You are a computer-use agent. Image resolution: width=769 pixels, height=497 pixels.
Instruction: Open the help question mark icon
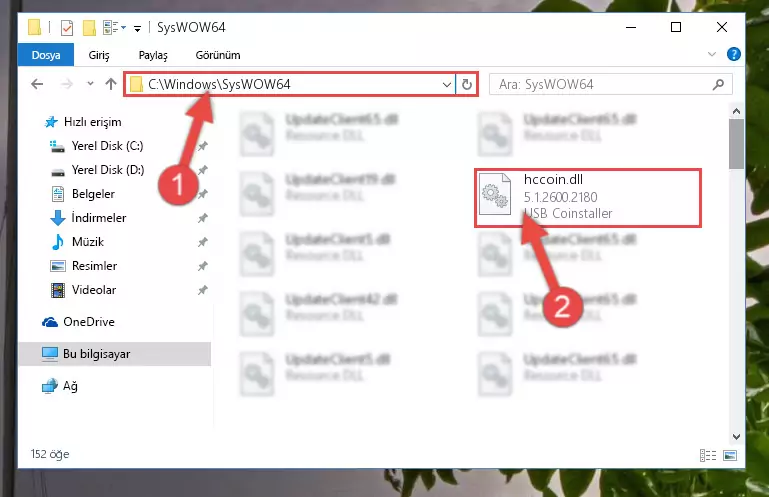[734, 54]
